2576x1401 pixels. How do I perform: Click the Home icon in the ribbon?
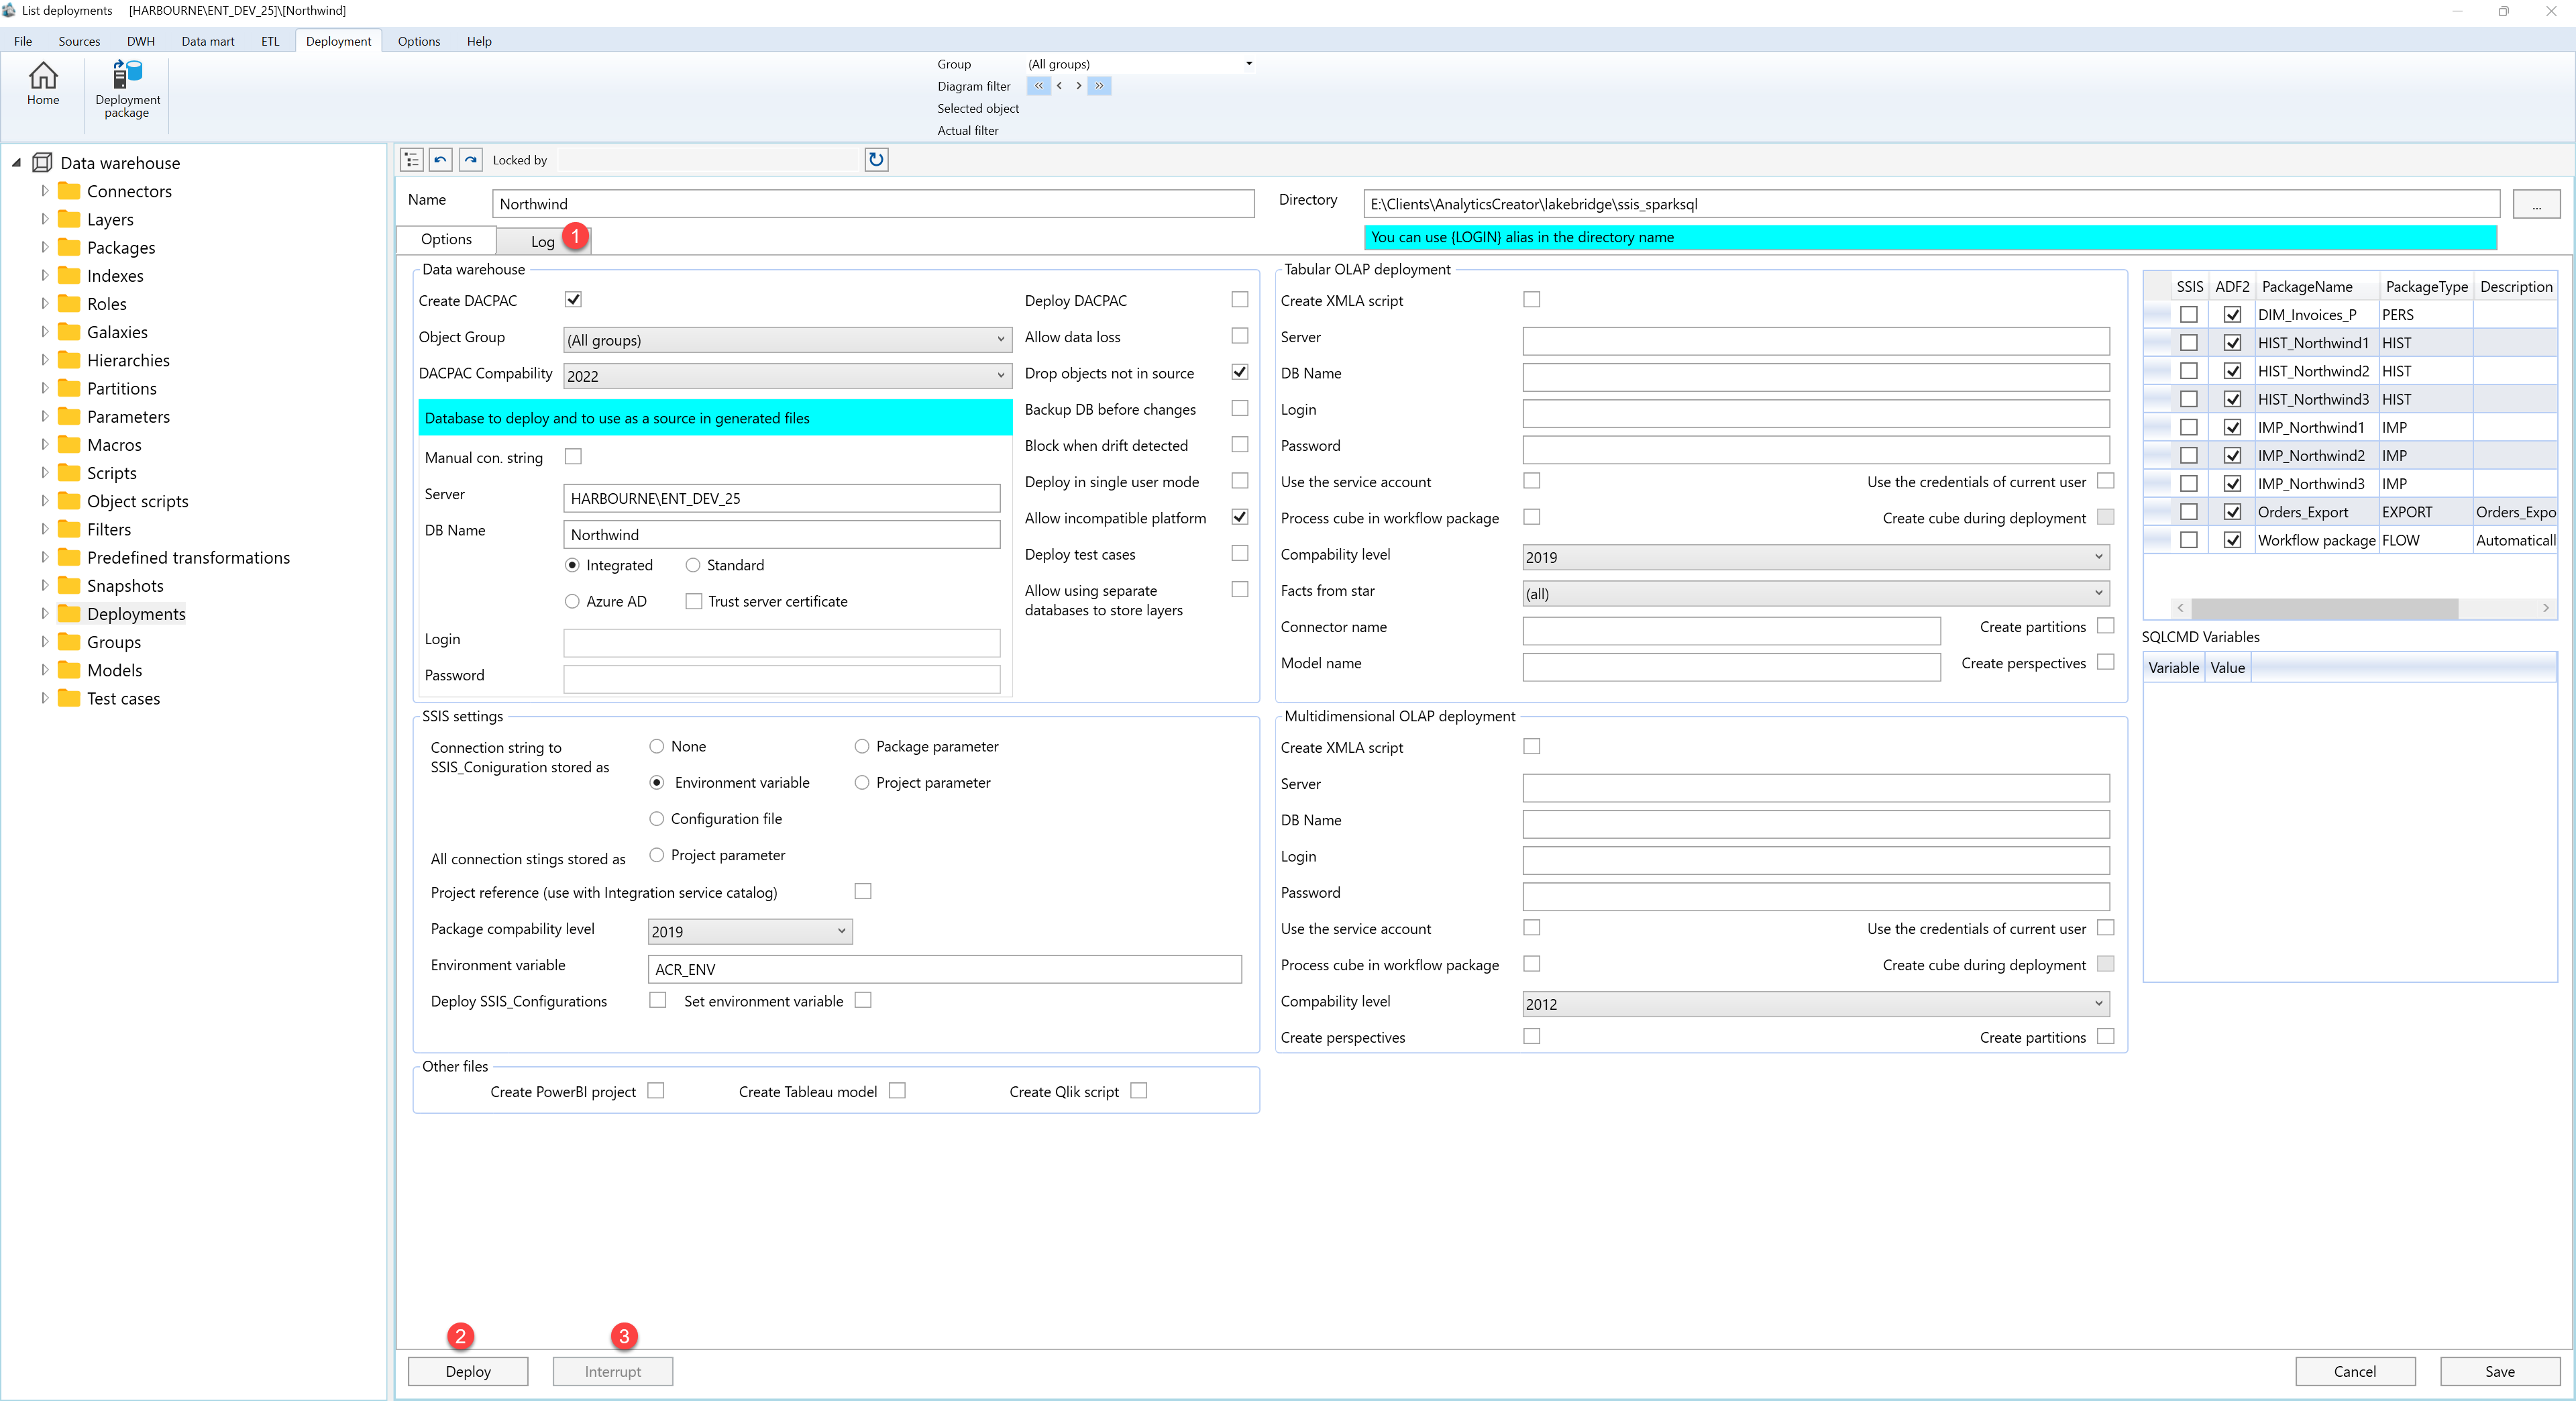pos(43,76)
